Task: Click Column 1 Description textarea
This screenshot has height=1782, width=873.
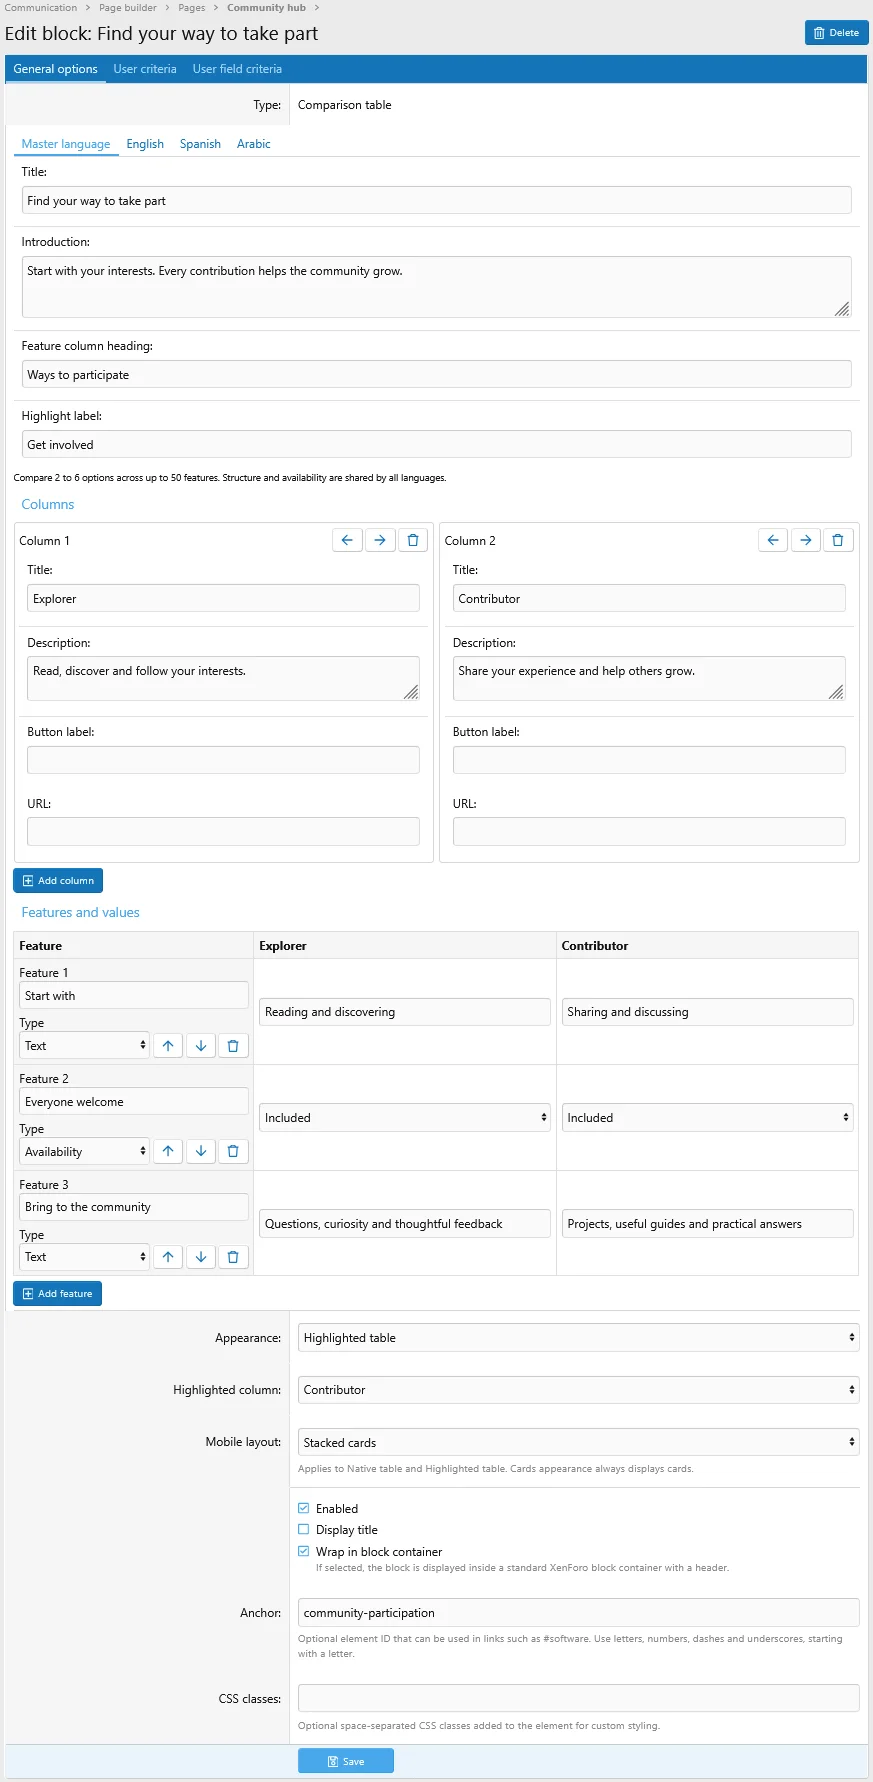Action: point(223,678)
